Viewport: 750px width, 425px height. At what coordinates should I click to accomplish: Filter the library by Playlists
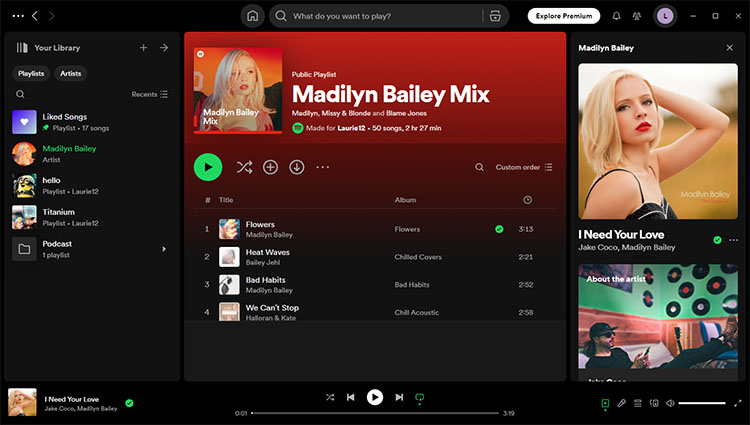tap(31, 73)
